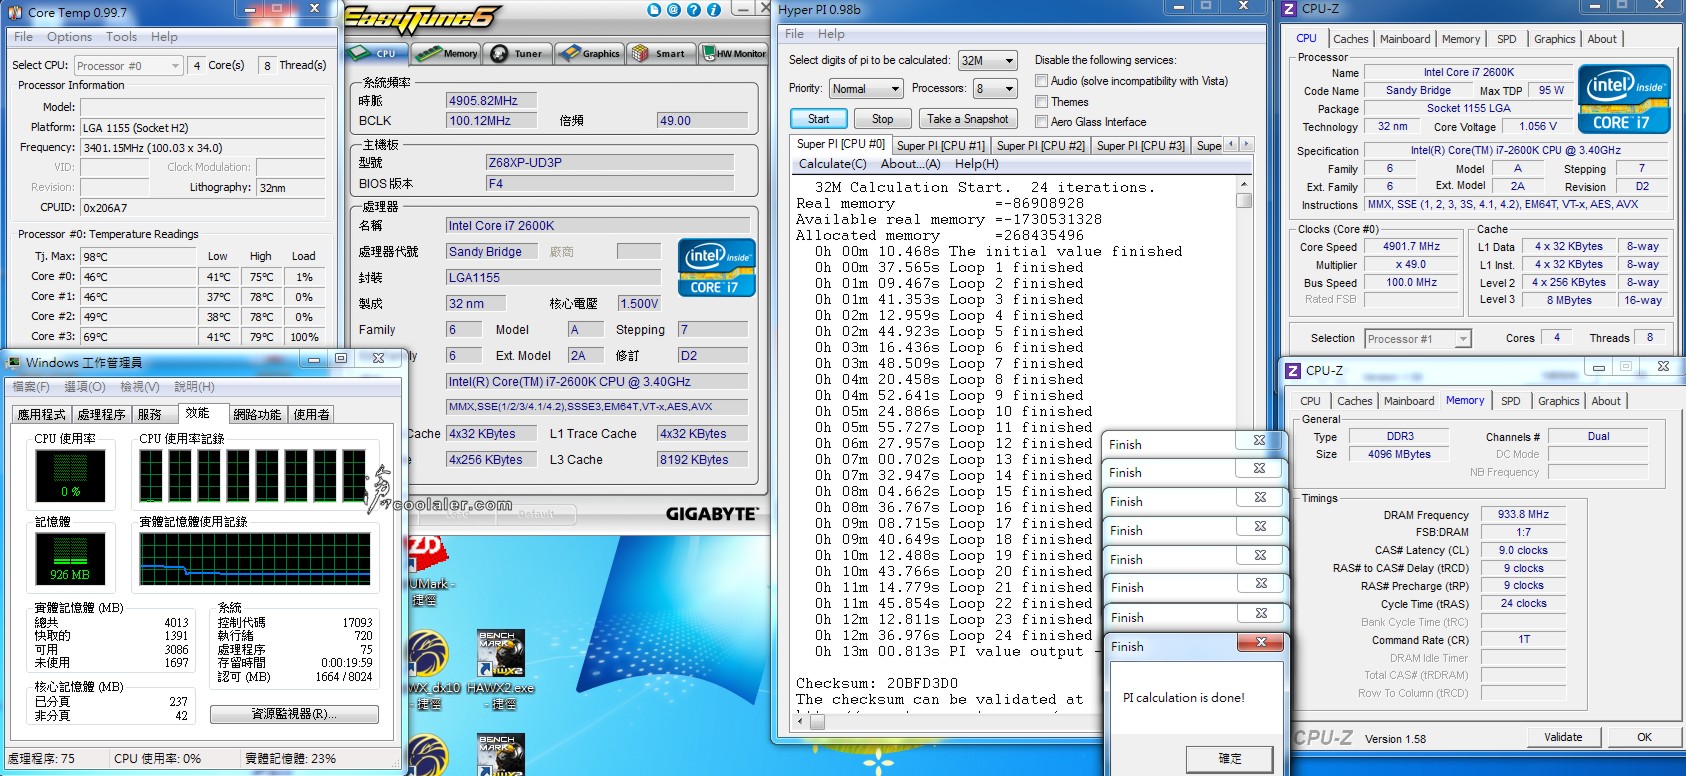Click the EasyTune6 question mark help icon
The image size is (1686, 776).
pos(694,10)
